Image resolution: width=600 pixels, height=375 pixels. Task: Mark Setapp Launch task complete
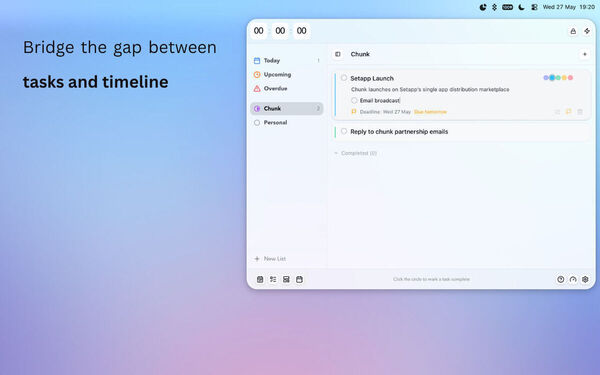pos(344,78)
